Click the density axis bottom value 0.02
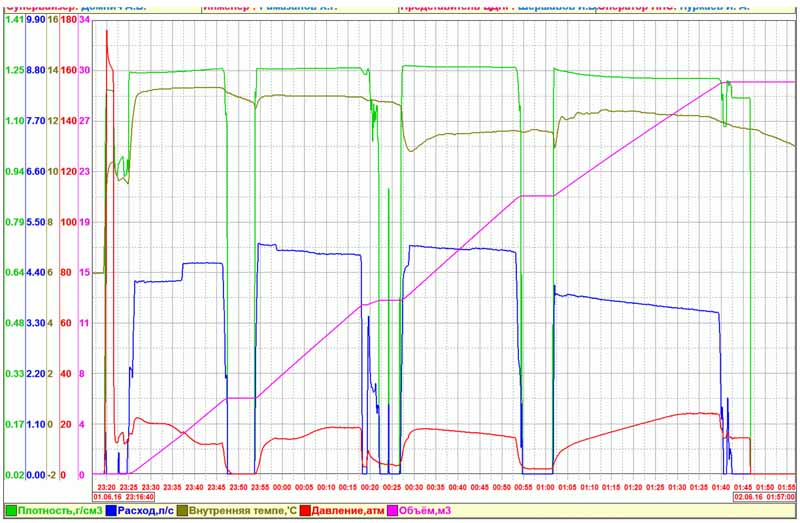 tap(14, 475)
